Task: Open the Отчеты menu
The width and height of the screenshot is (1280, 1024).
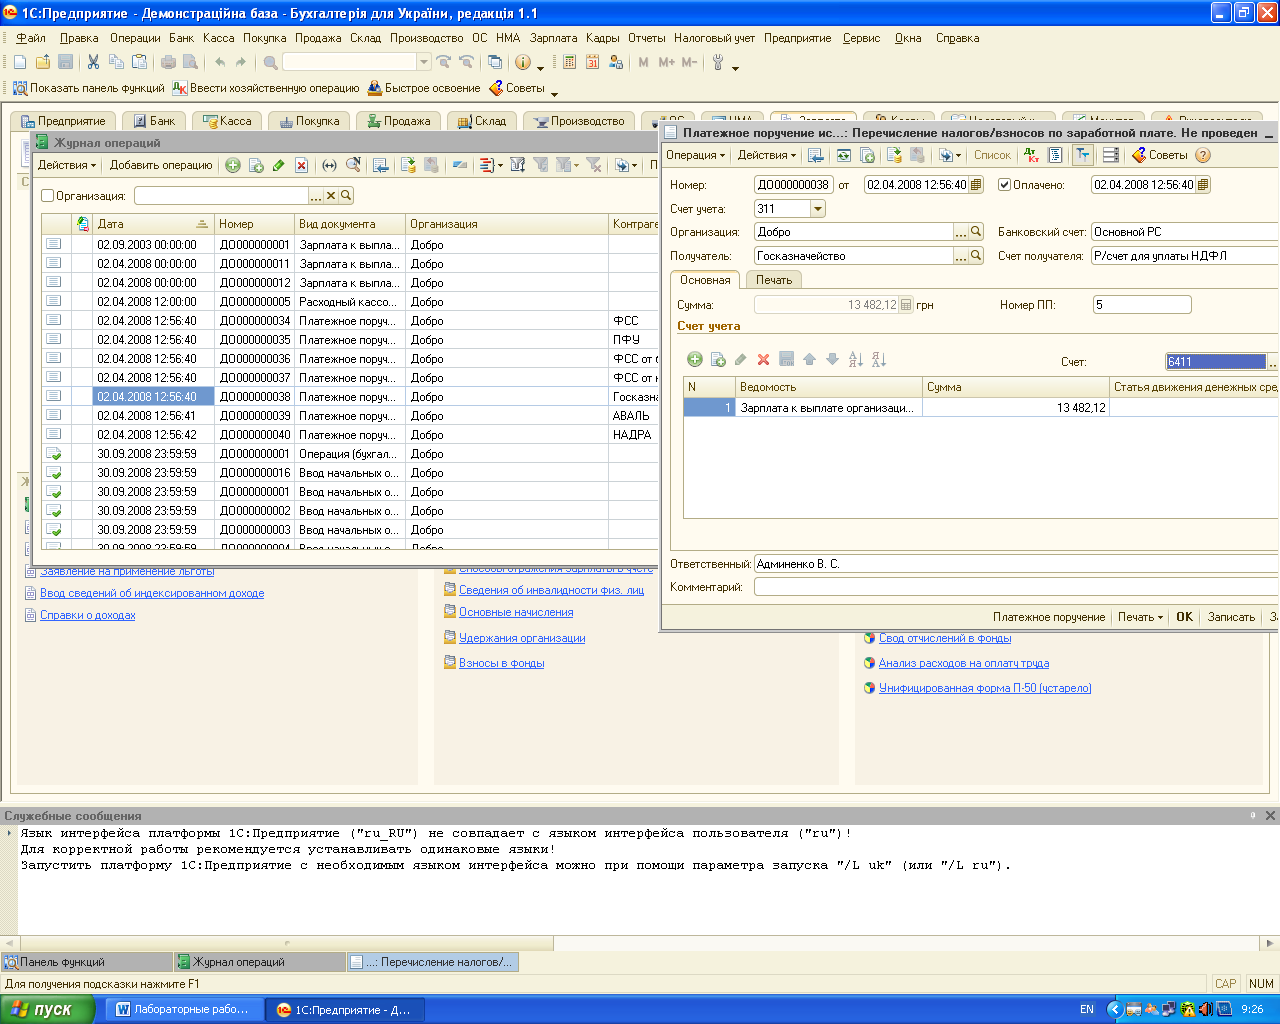Action: point(646,38)
